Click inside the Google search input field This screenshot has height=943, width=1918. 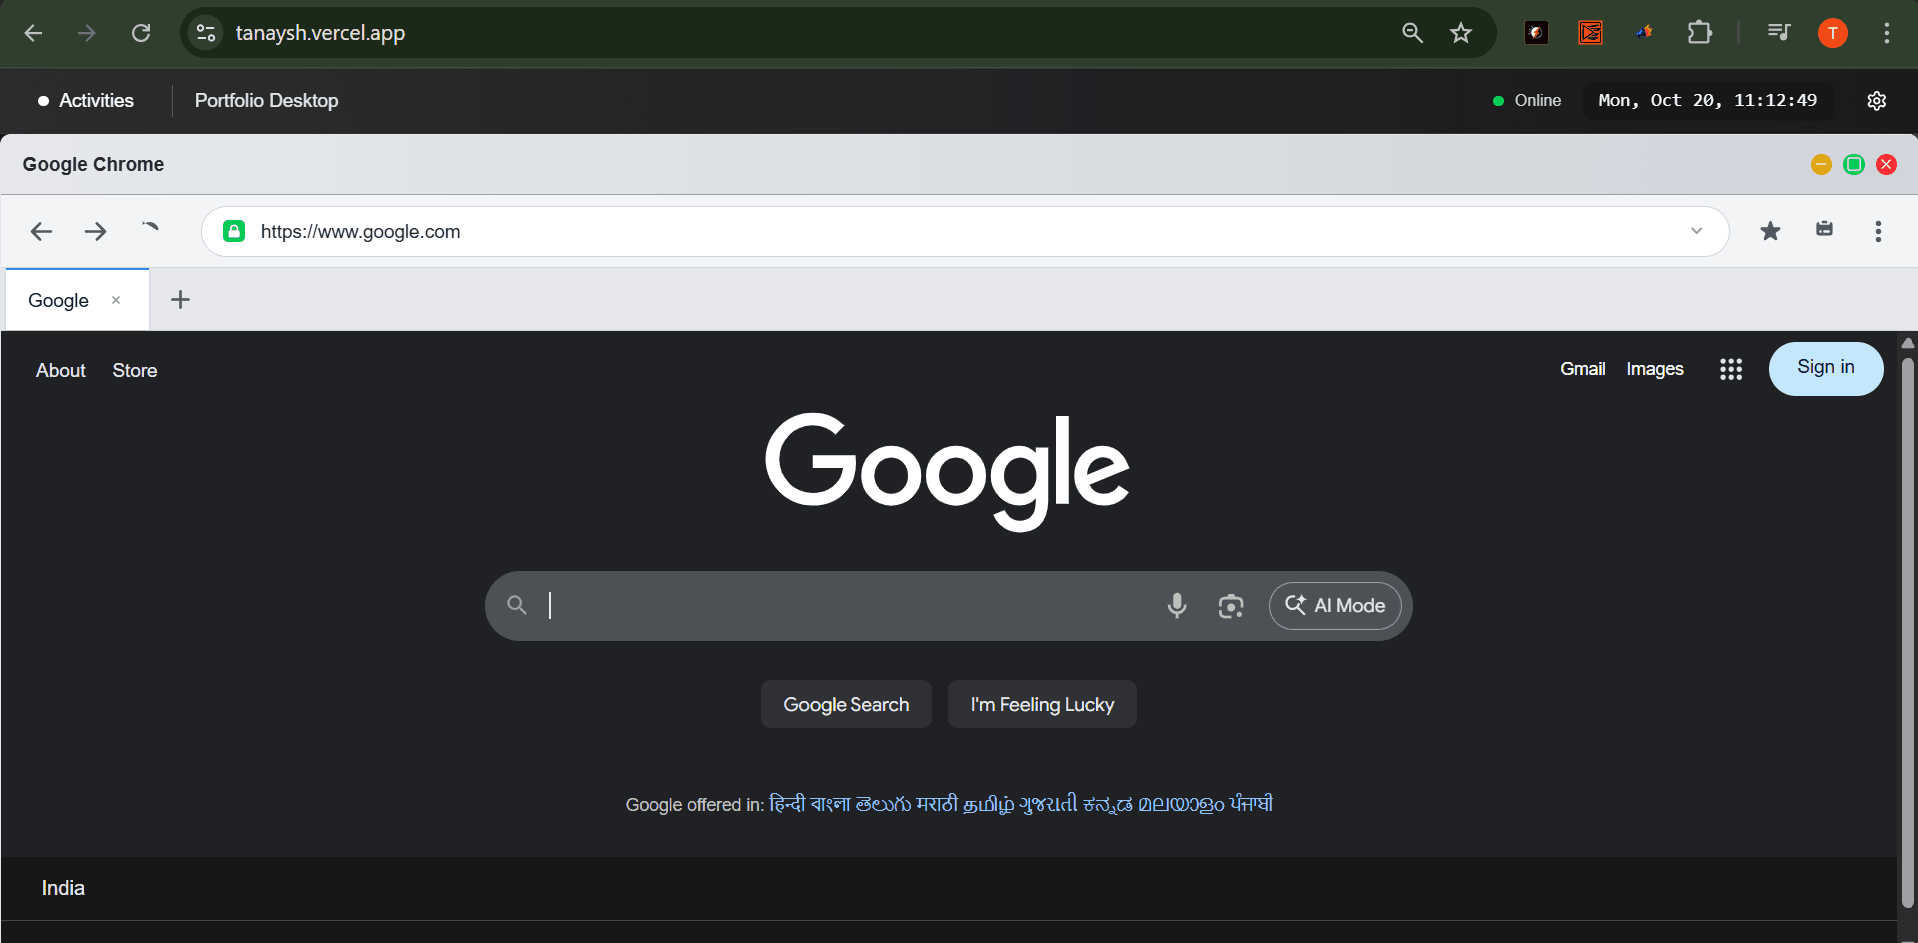[x=850, y=606]
